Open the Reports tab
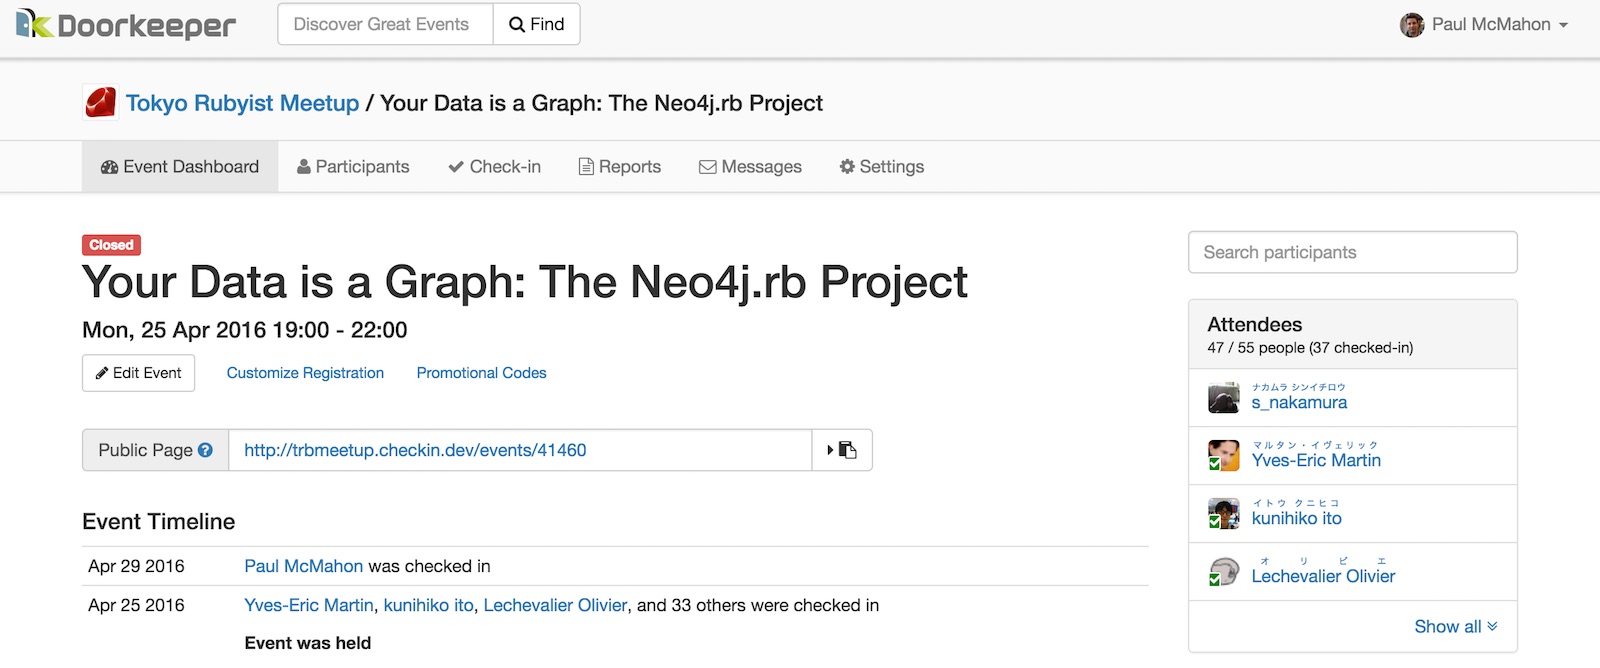 point(620,167)
